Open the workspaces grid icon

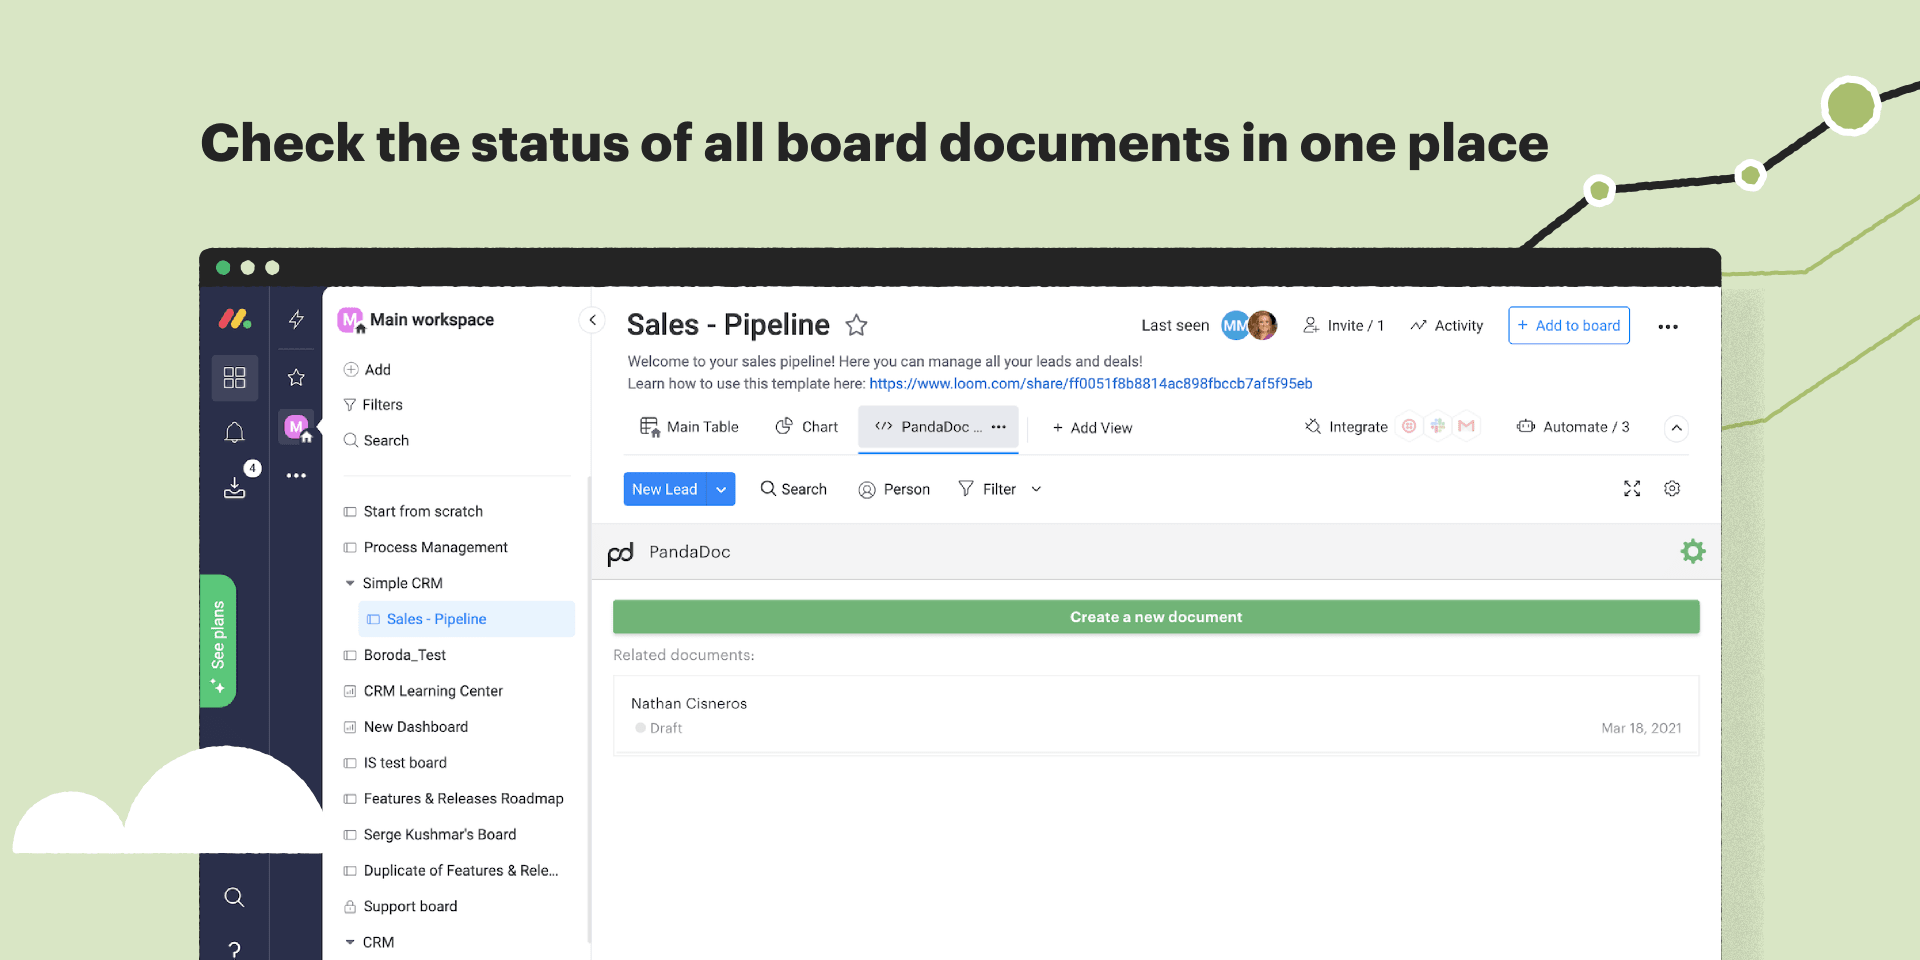(x=234, y=377)
